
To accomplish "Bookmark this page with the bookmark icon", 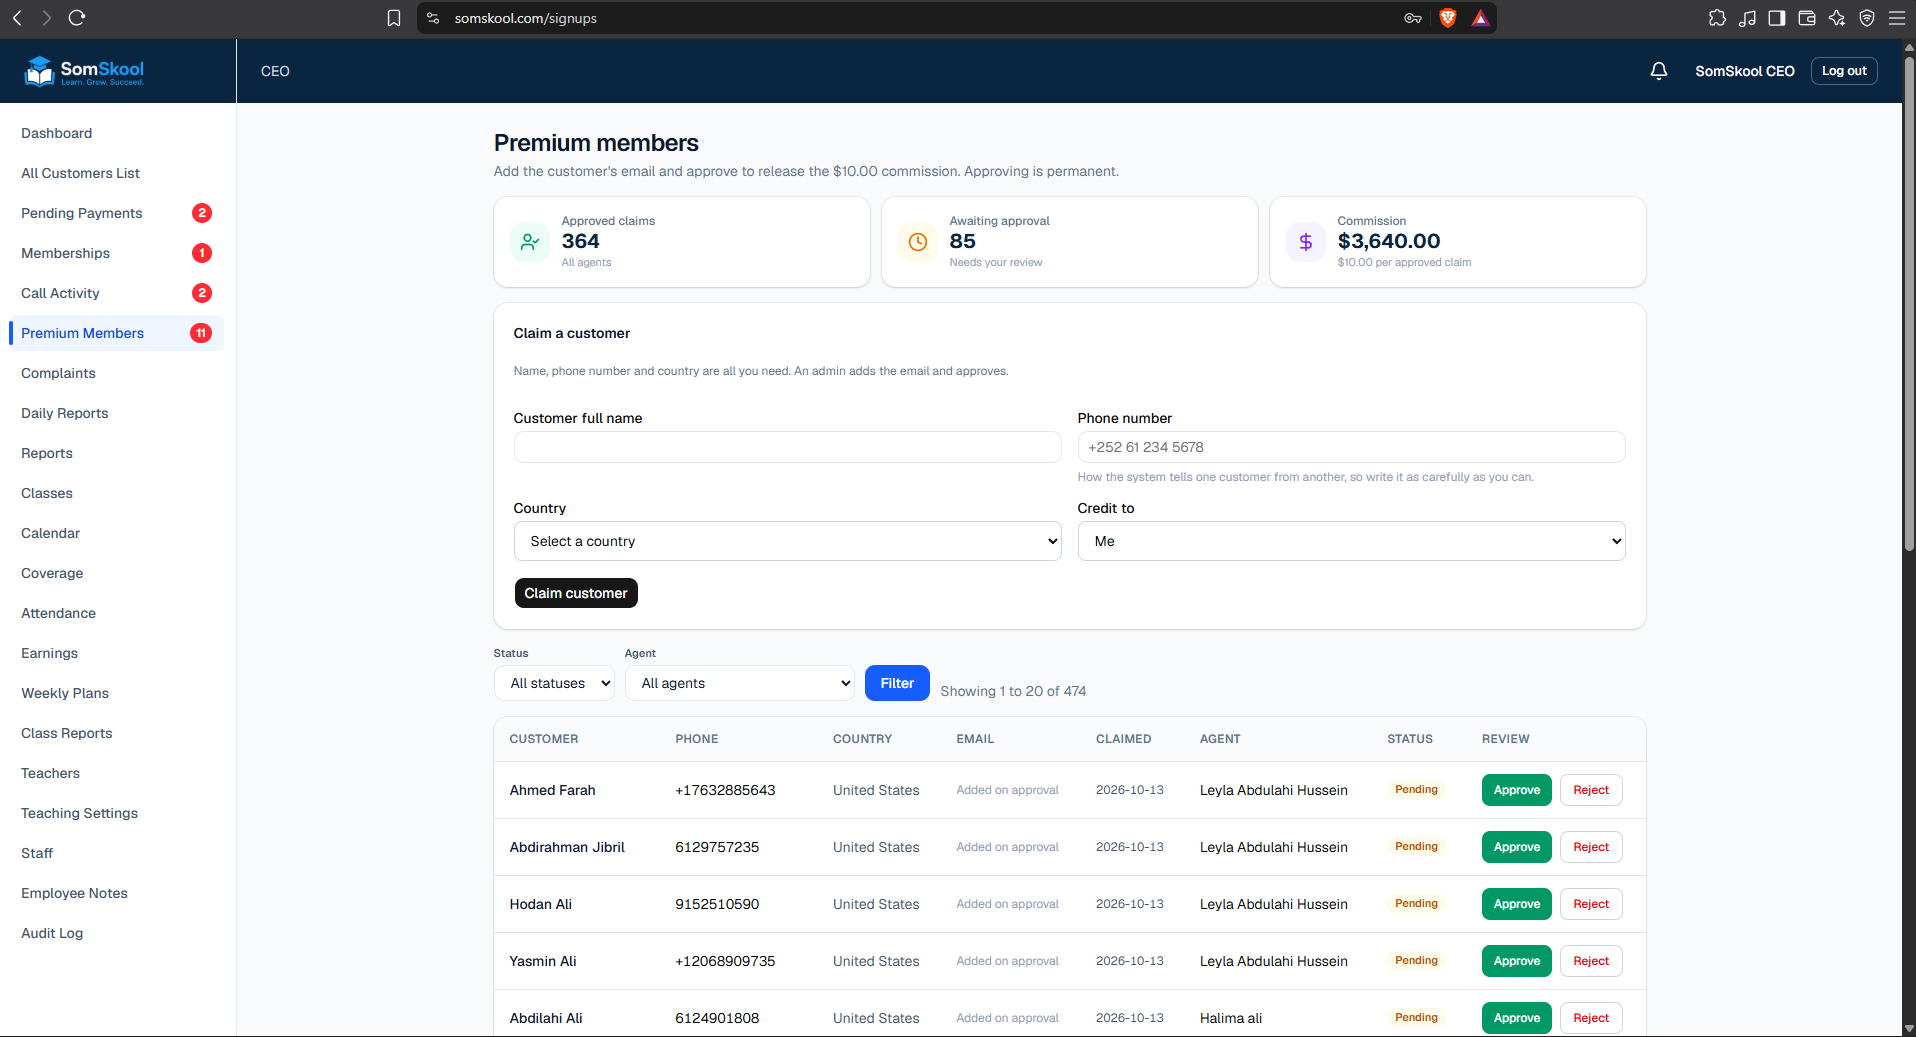I will click(394, 18).
